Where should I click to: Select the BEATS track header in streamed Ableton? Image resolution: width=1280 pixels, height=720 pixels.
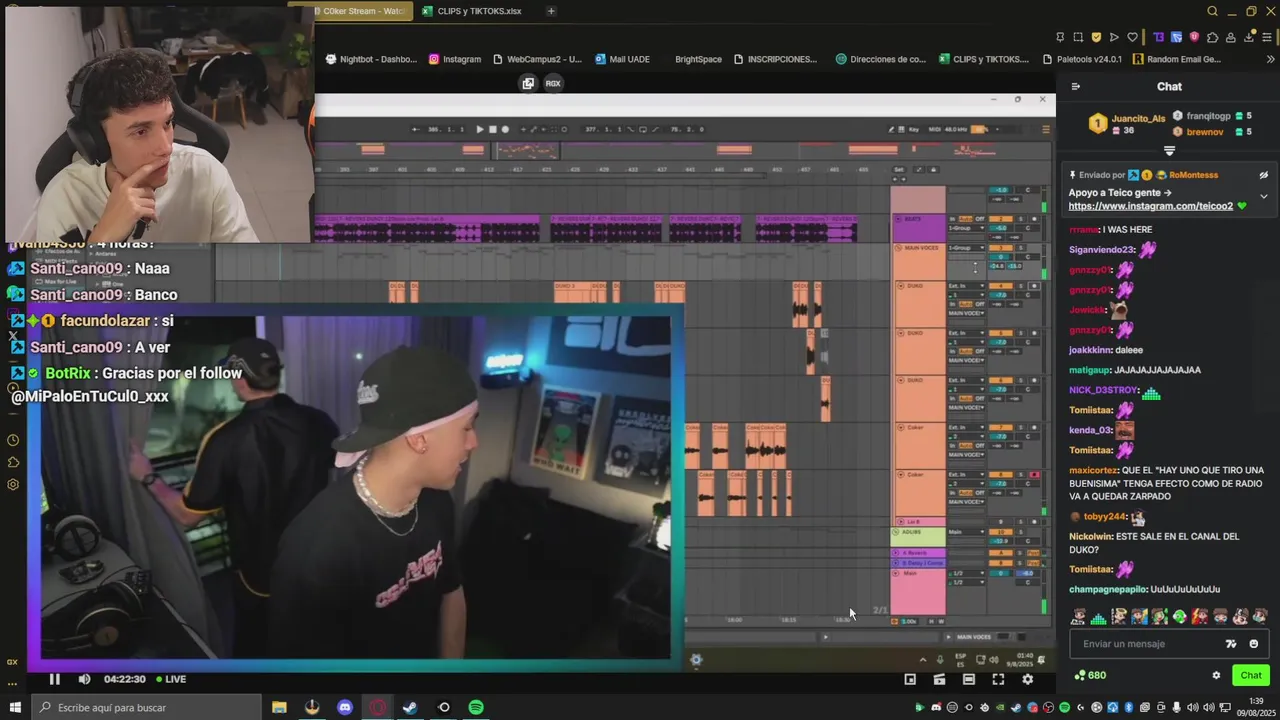918,227
